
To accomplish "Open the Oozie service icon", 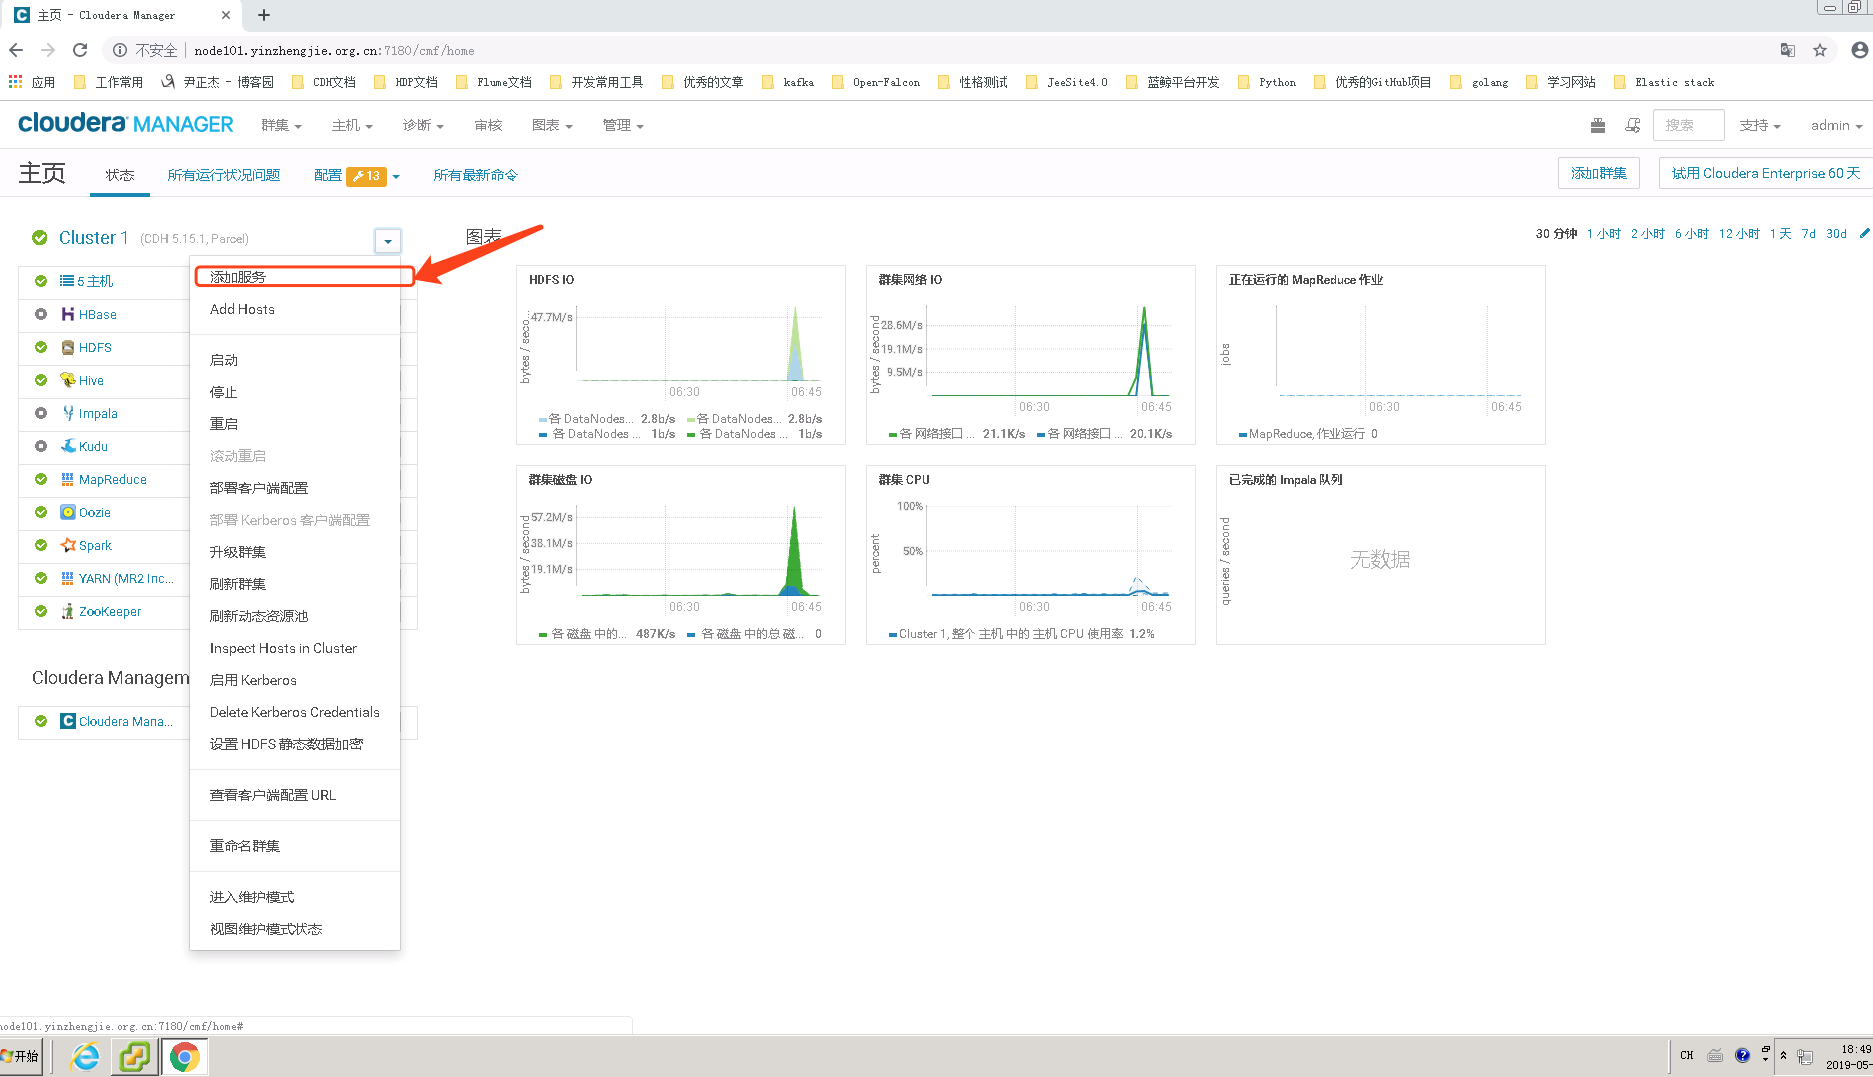I will coord(66,512).
